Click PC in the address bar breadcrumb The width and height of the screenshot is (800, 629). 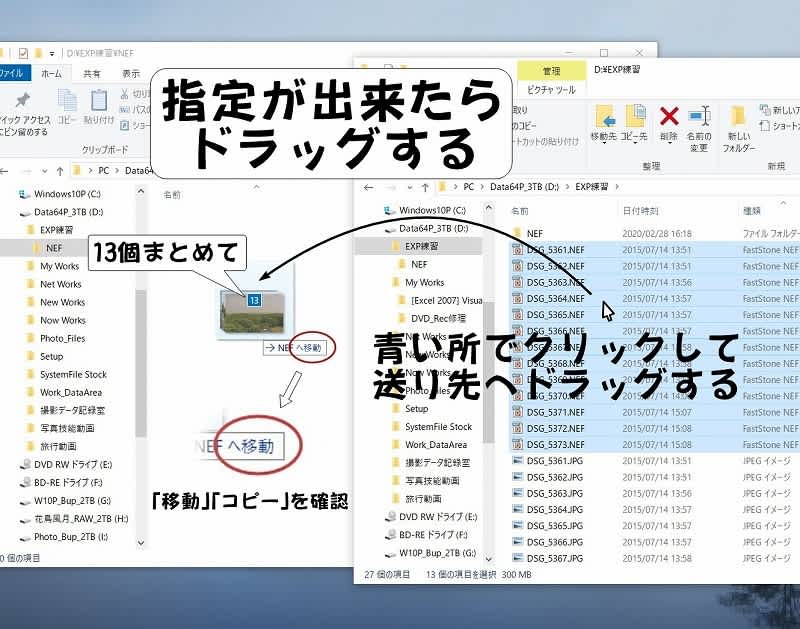pos(467,187)
